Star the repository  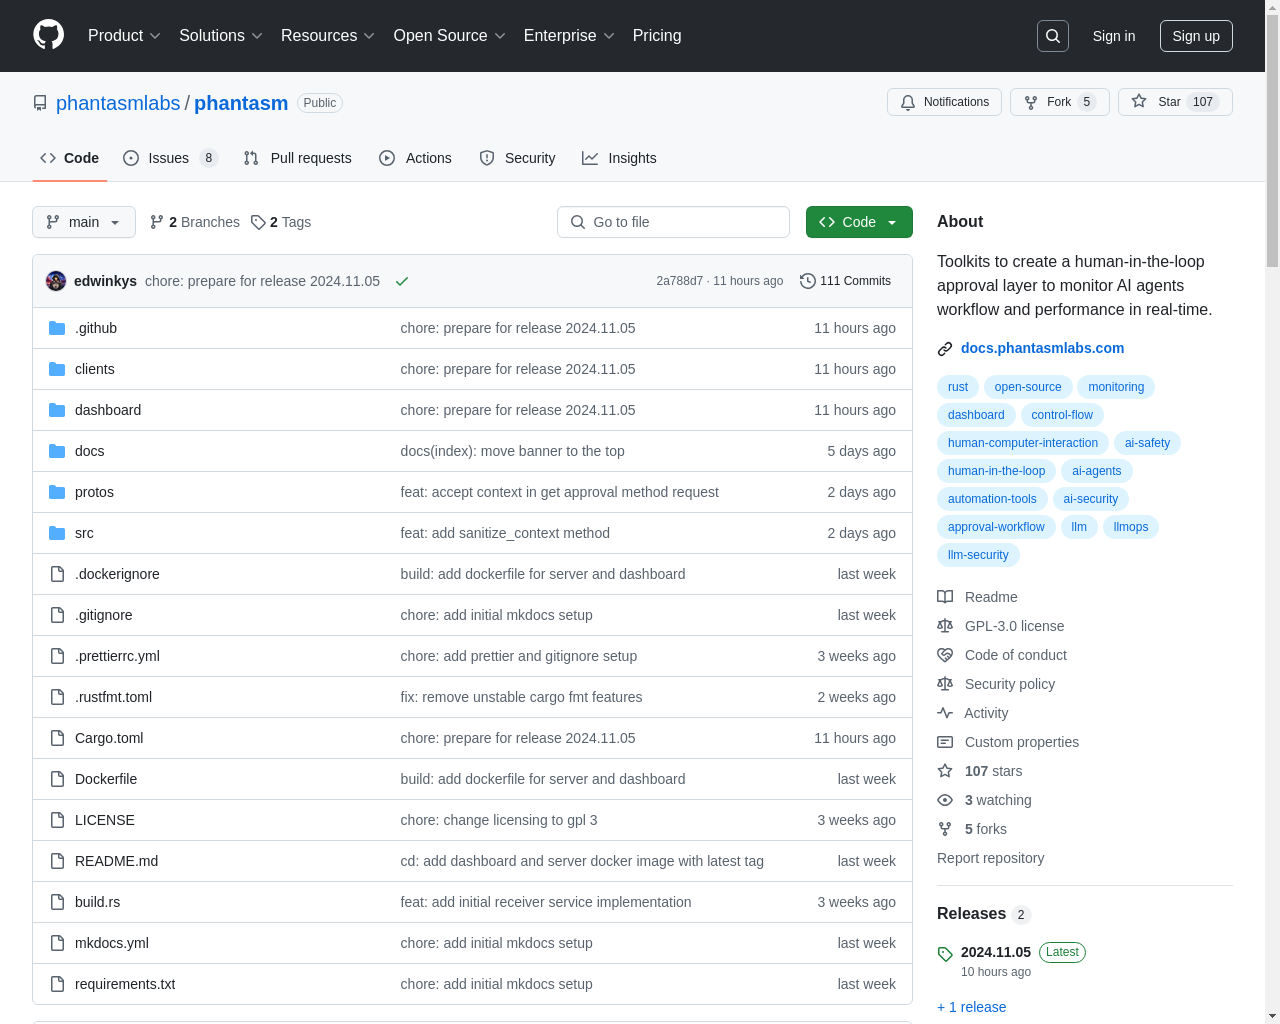[x=1175, y=102]
